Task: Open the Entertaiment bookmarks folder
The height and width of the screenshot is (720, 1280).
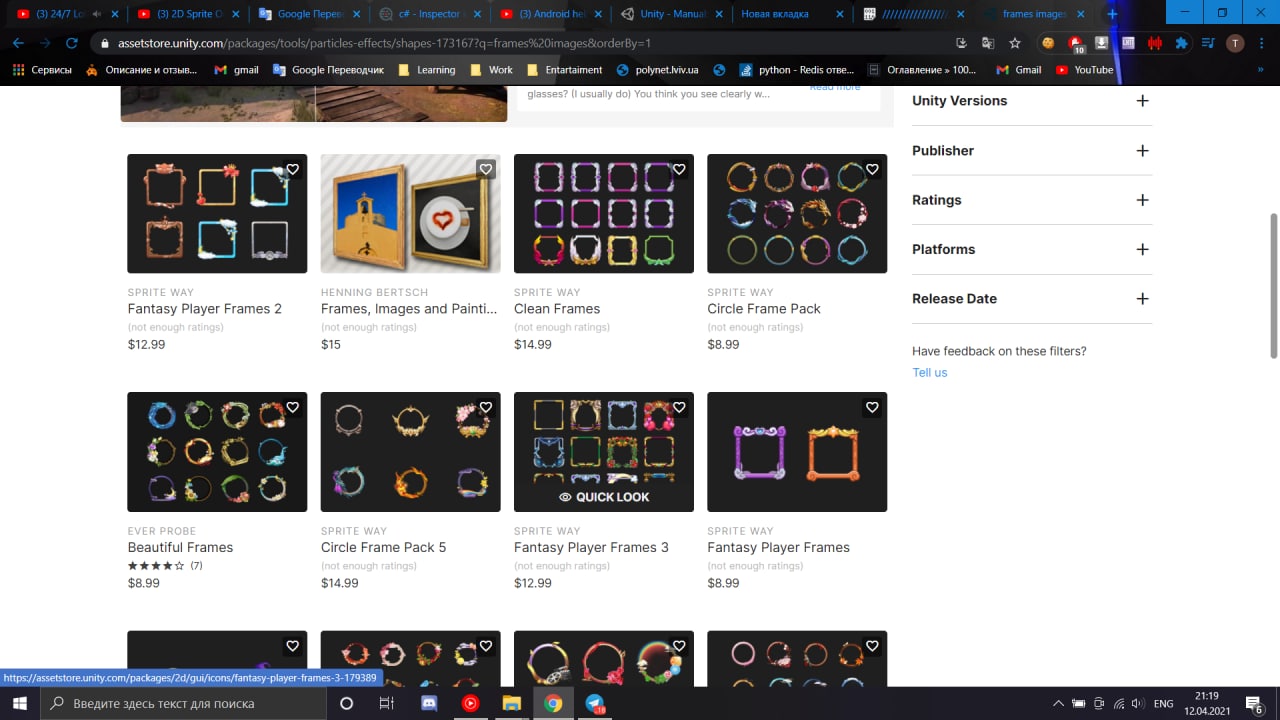Action: tap(564, 70)
